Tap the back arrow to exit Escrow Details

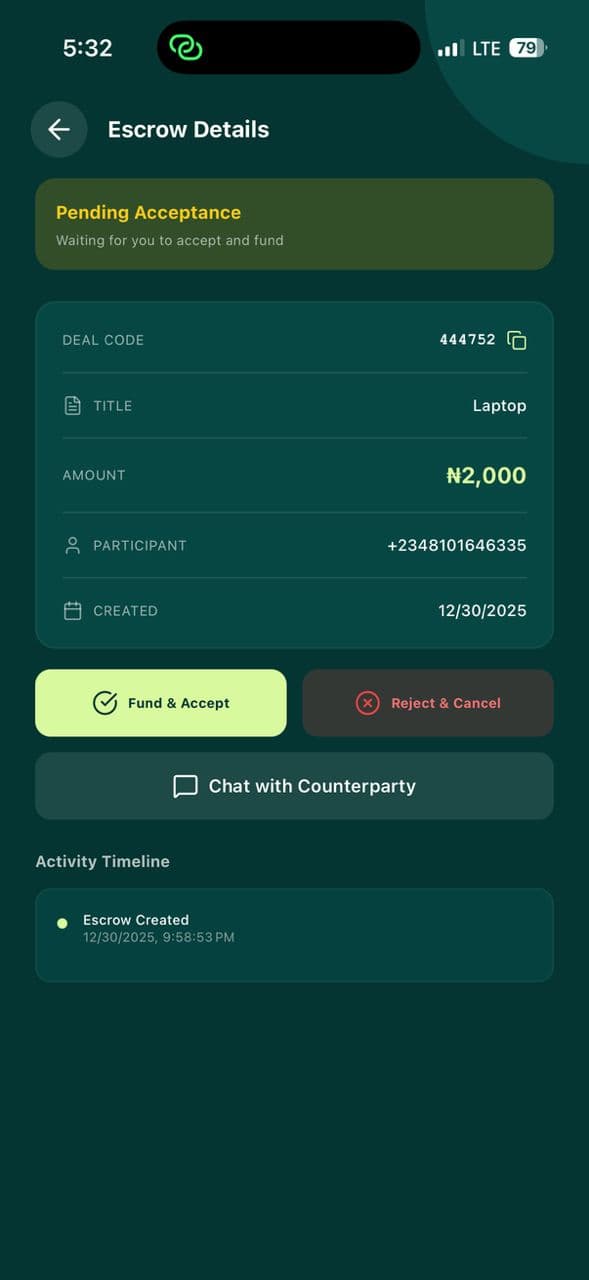coord(58,129)
